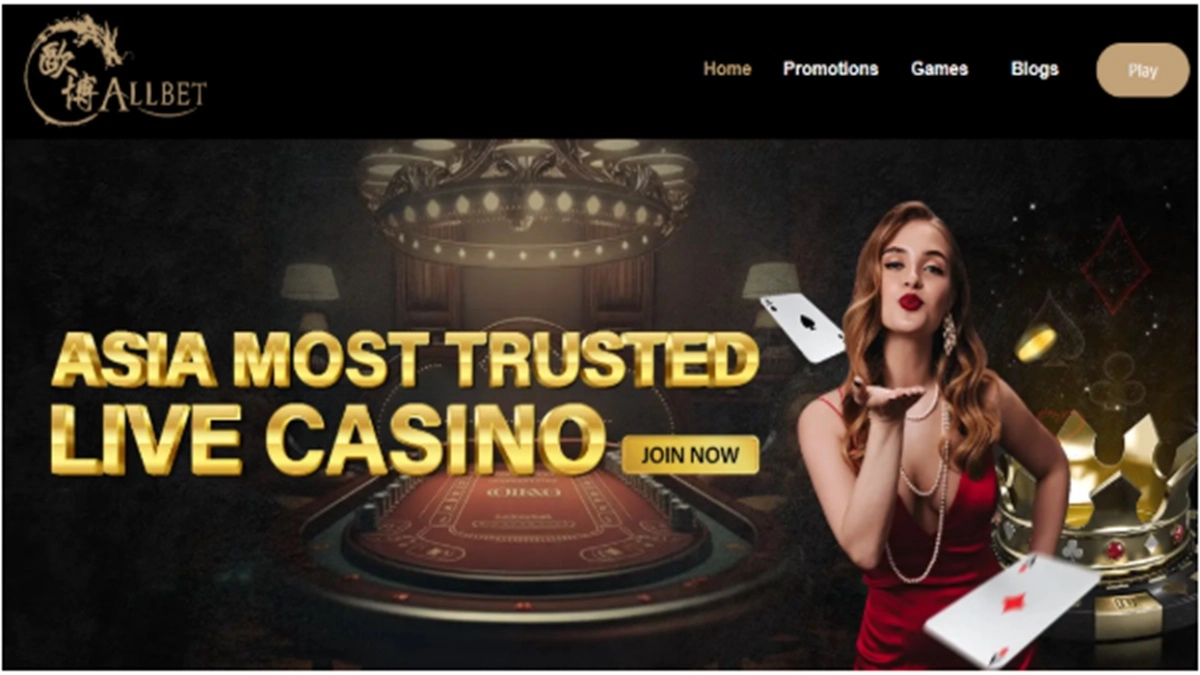The image size is (1200, 675).
Task: Go to the Promotions page
Action: [x=830, y=69]
